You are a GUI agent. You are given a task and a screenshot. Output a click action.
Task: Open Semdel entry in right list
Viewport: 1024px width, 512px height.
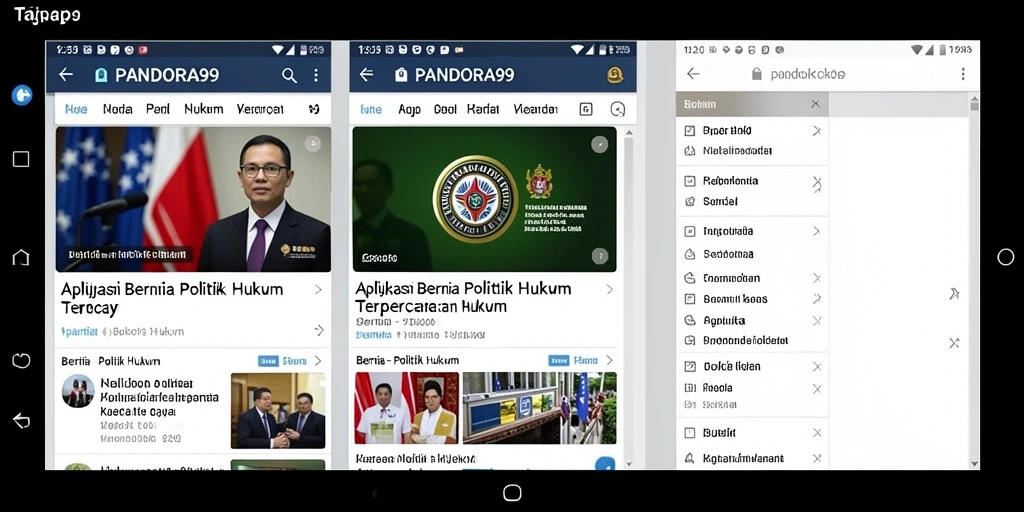(x=720, y=202)
